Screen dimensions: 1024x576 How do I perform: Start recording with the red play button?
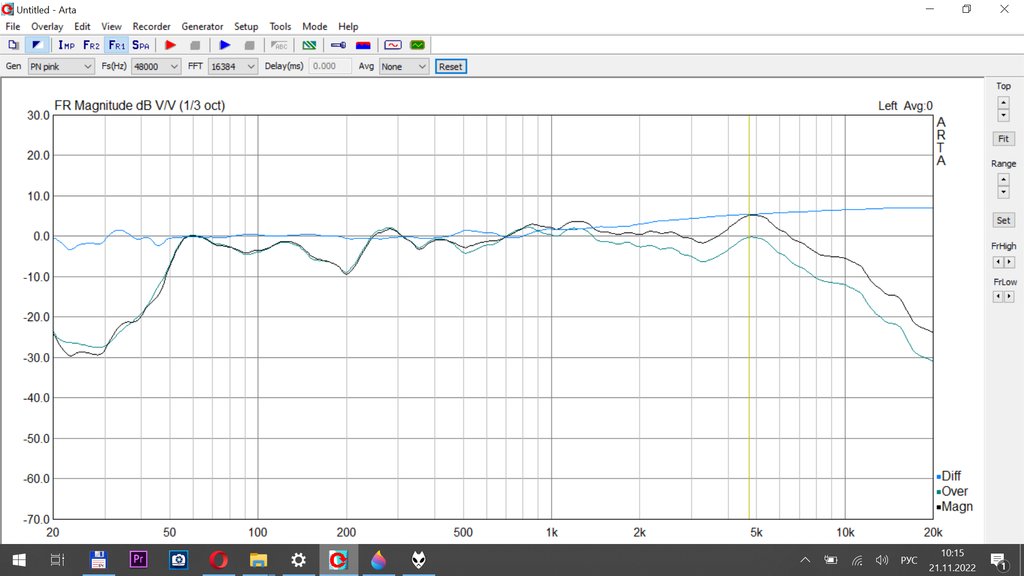(x=171, y=45)
